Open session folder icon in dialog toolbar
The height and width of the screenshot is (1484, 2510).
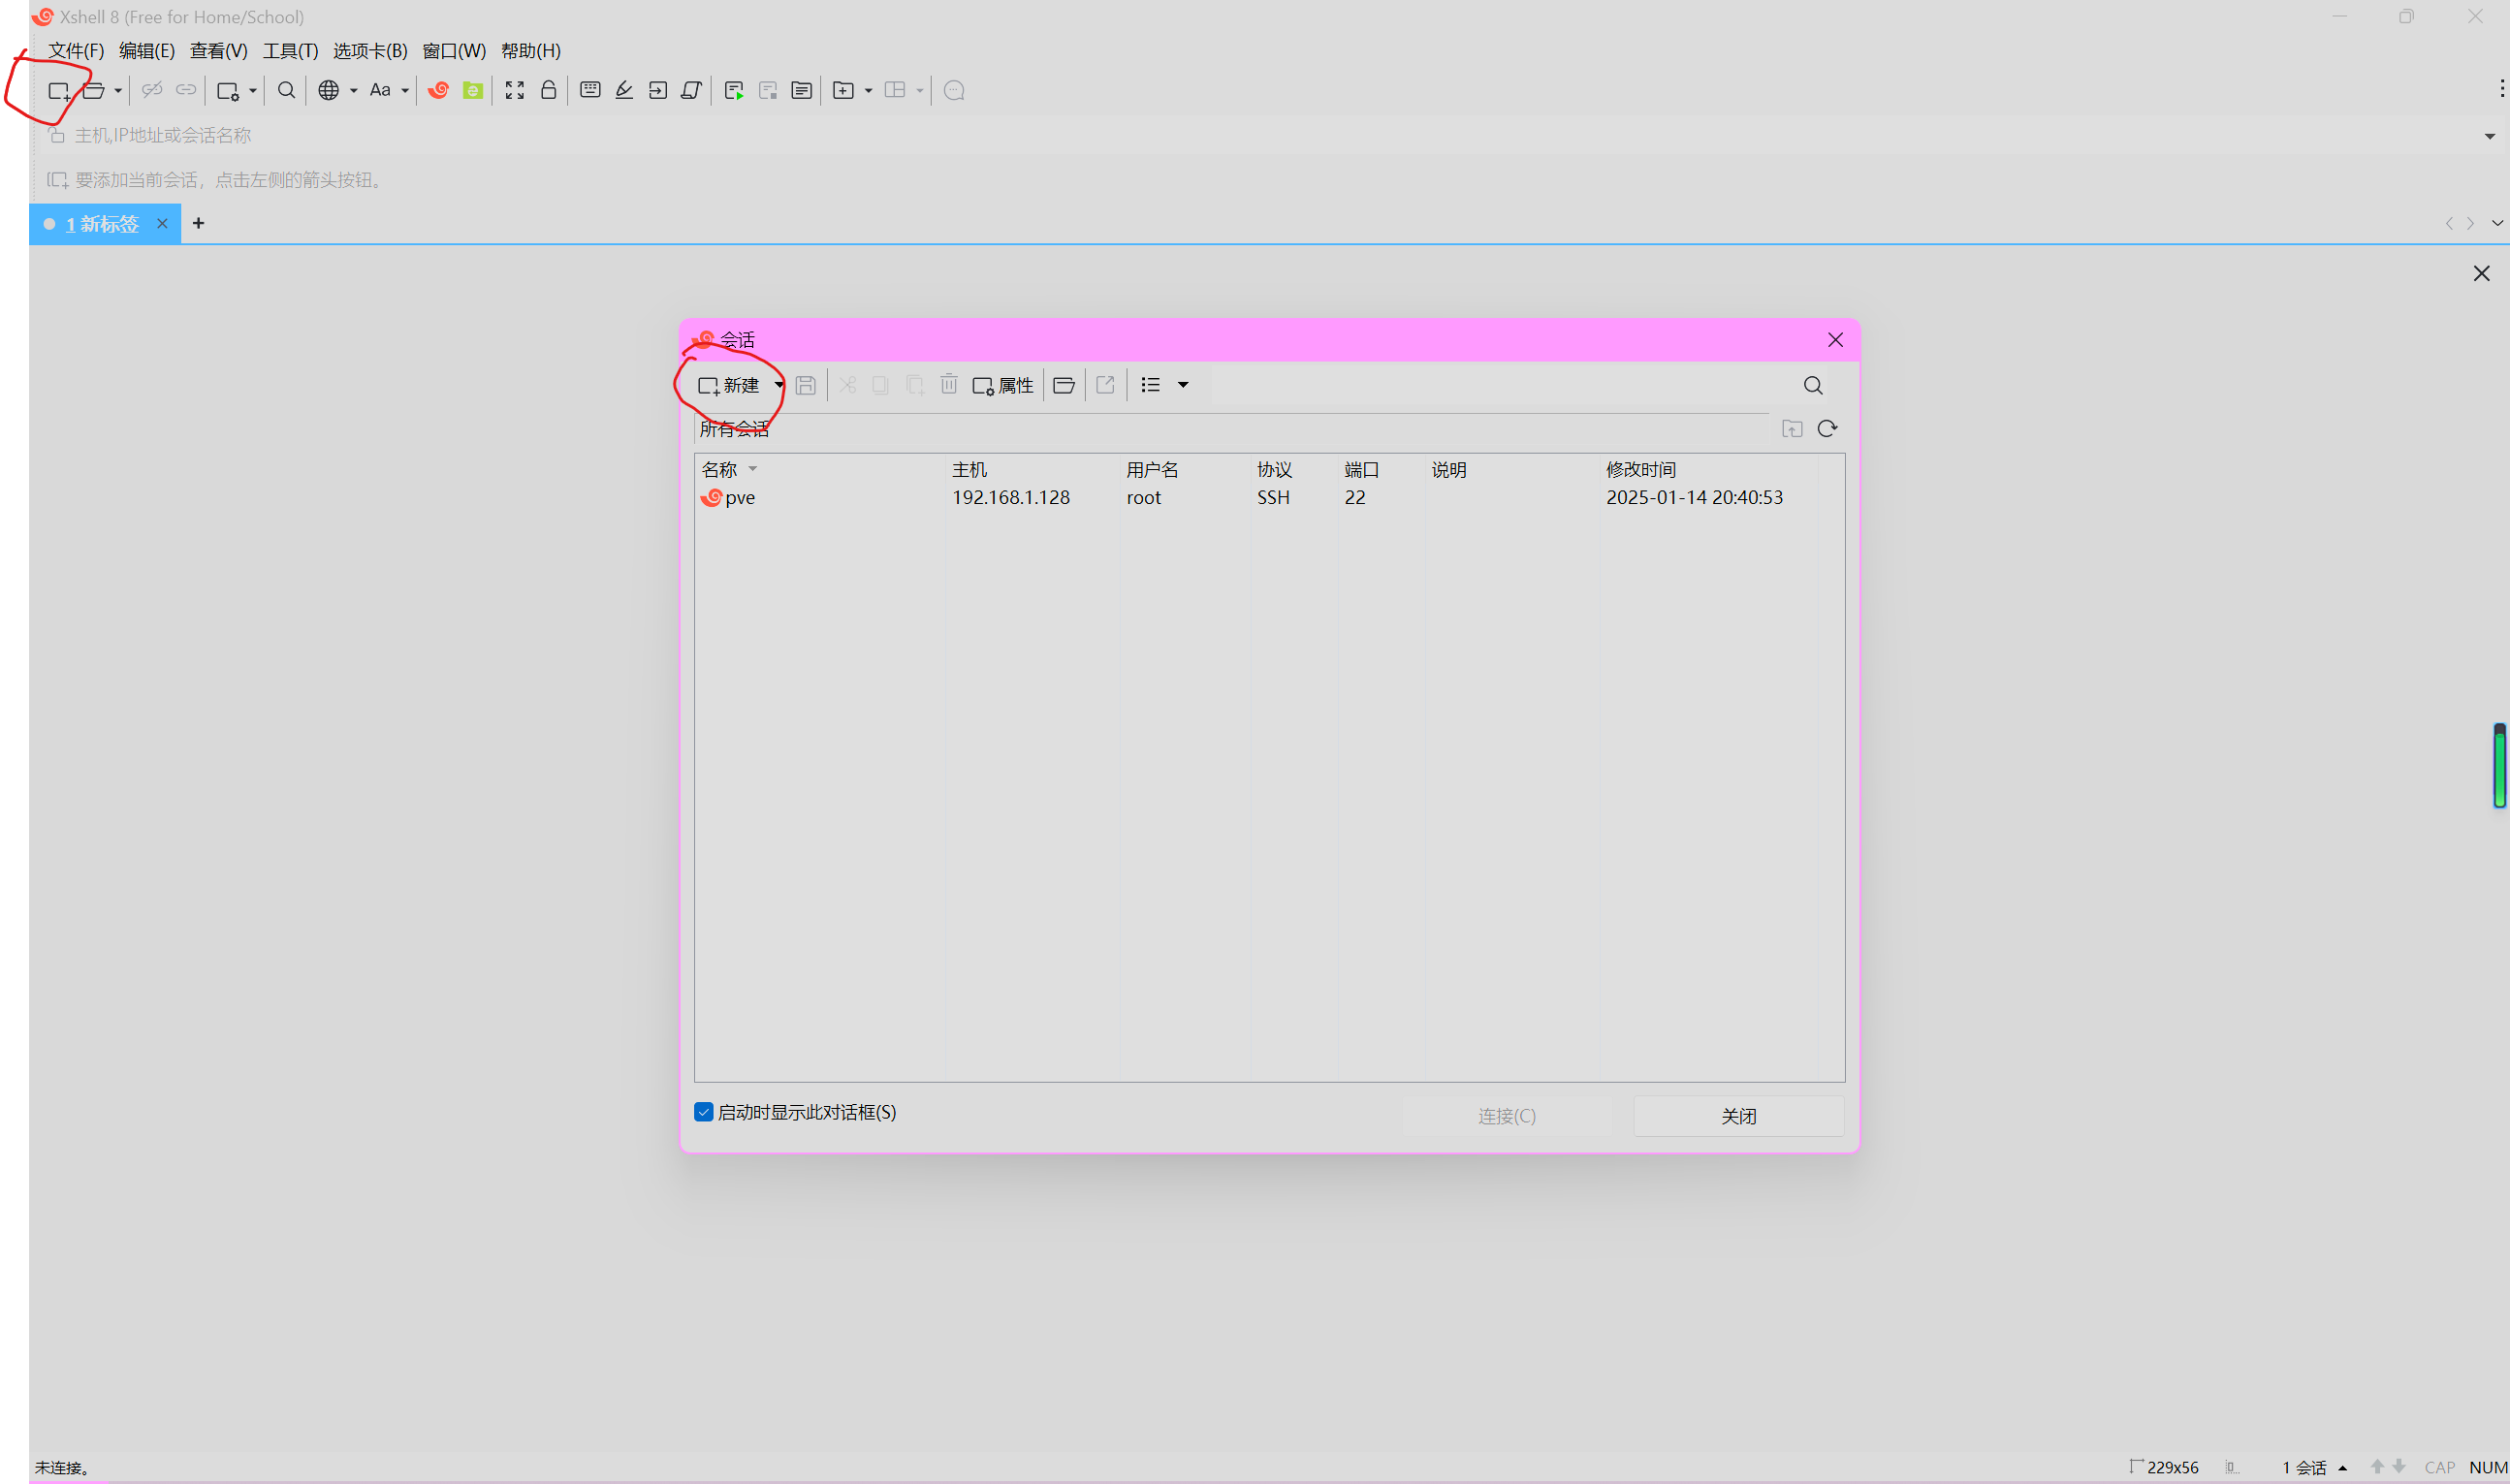[x=1064, y=386]
